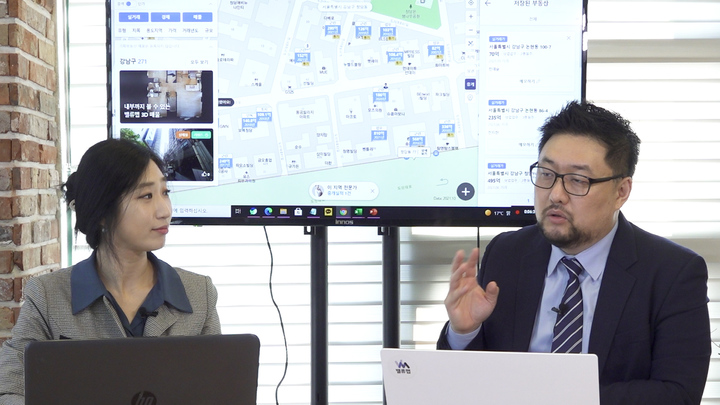Click the 17°C weather widget in taskbar
Image resolution: width=720 pixels, height=405 pixels.
498,213
